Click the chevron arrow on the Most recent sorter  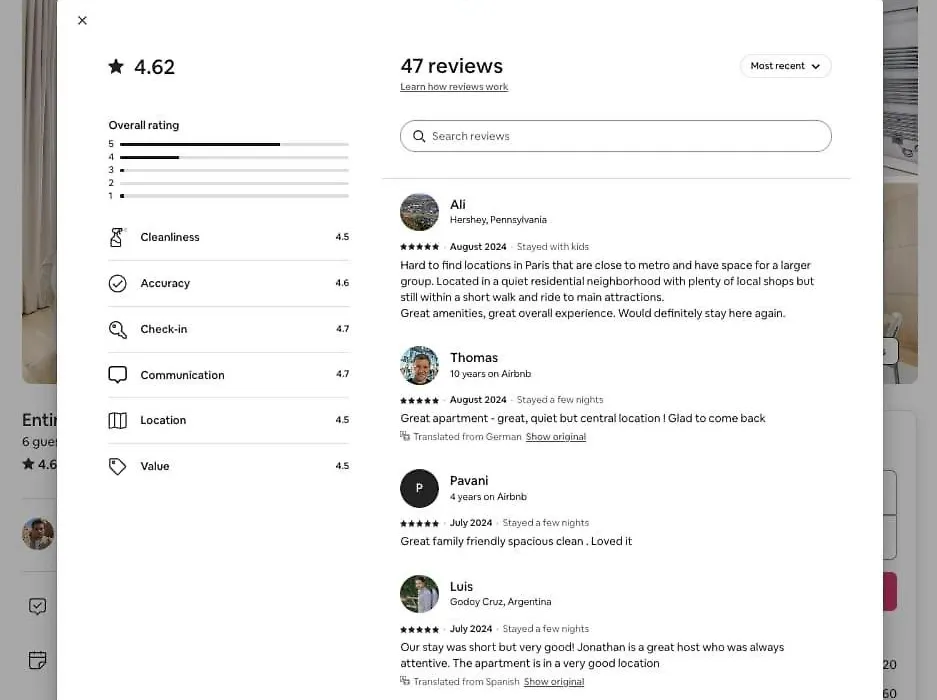(816, 66)
